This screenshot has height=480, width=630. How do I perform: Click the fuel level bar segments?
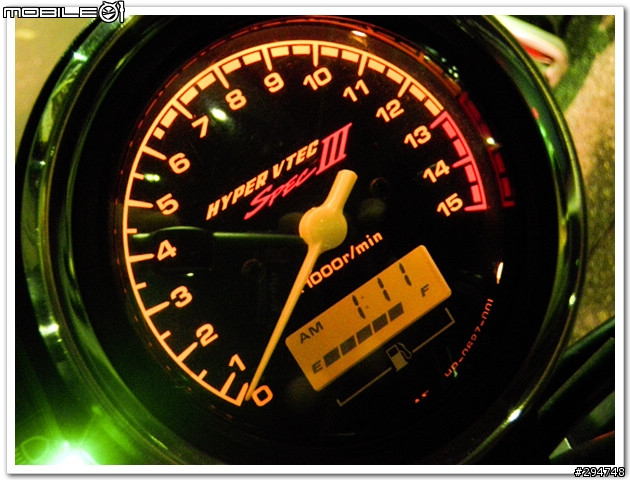pos(364,334)
